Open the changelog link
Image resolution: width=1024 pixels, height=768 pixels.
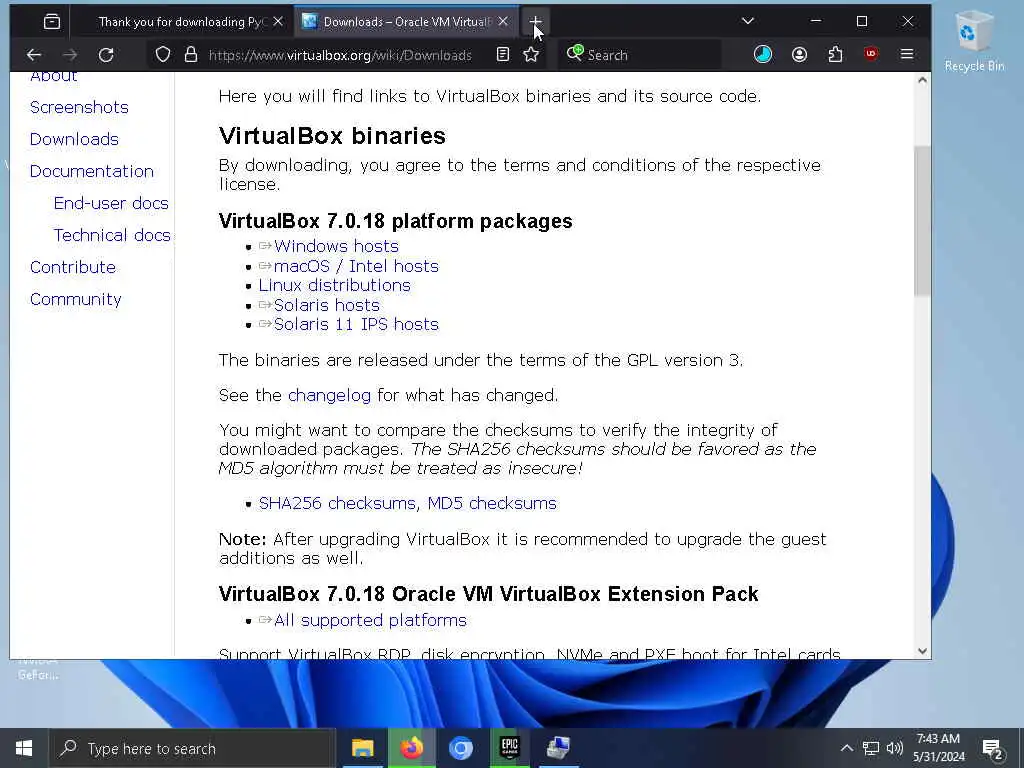329,395
